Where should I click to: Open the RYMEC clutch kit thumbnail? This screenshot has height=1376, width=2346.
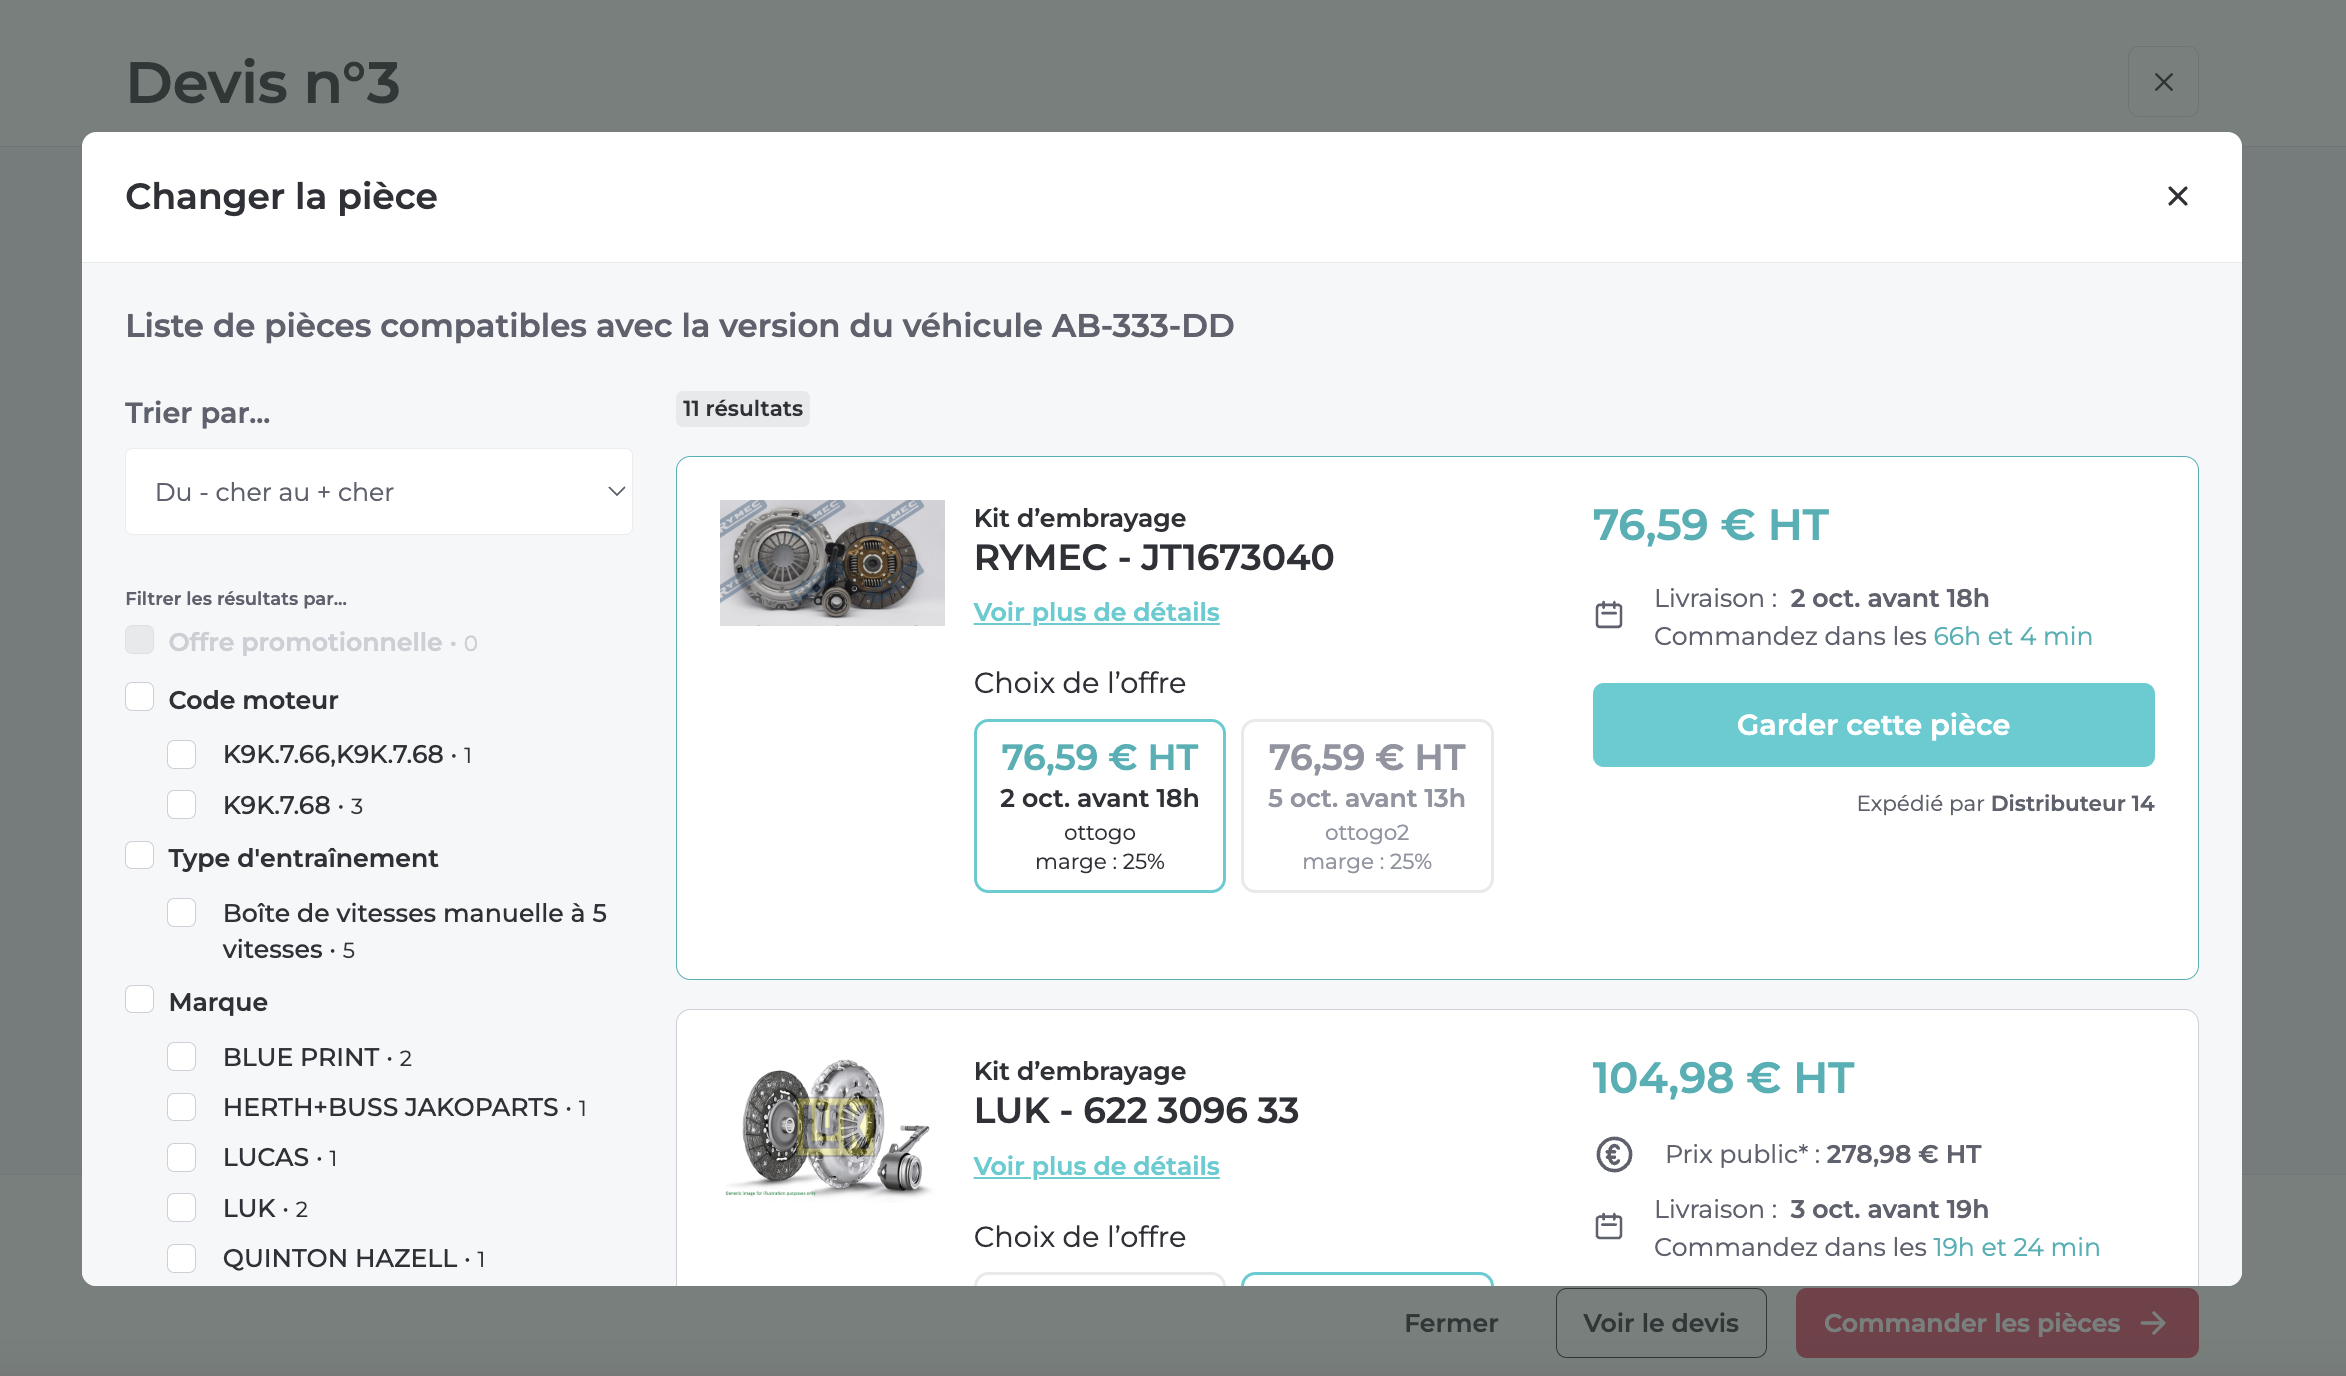click(832, 563)
